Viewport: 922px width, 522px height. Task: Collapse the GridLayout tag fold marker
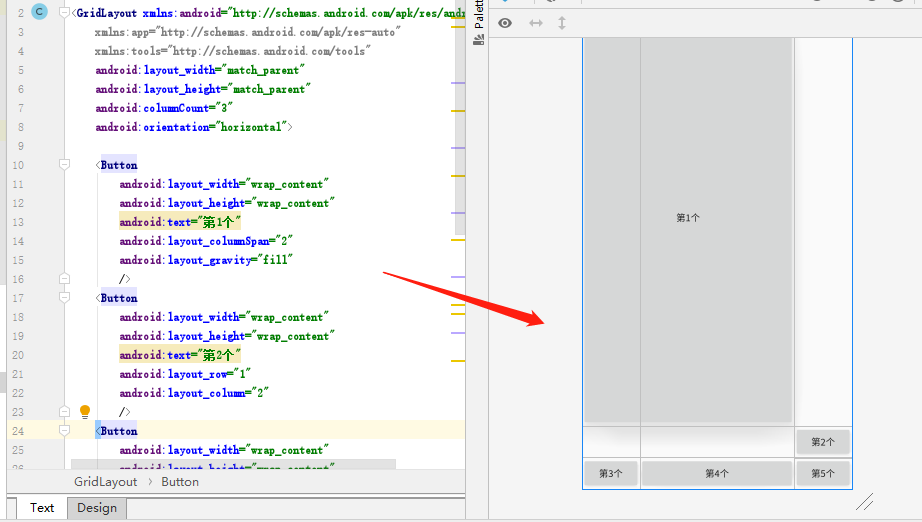(65, 12)
